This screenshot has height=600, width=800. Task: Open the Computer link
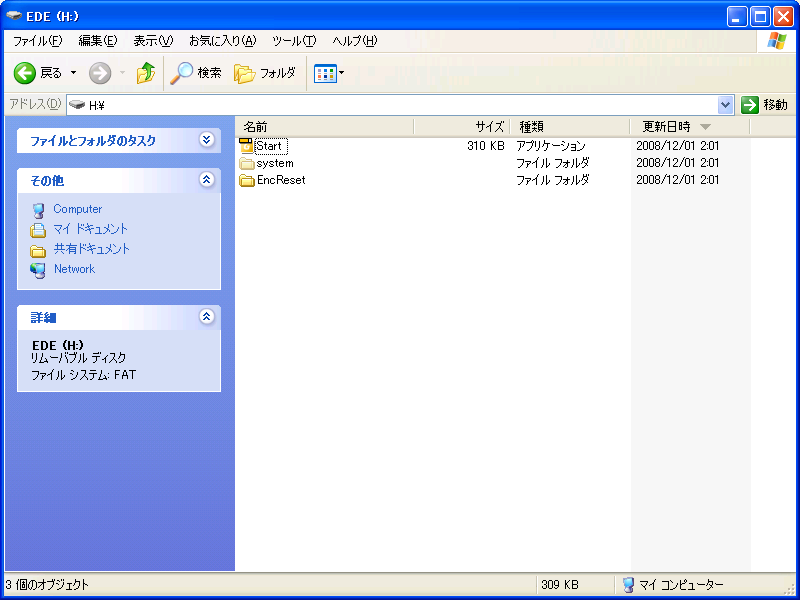pos(78,209)
